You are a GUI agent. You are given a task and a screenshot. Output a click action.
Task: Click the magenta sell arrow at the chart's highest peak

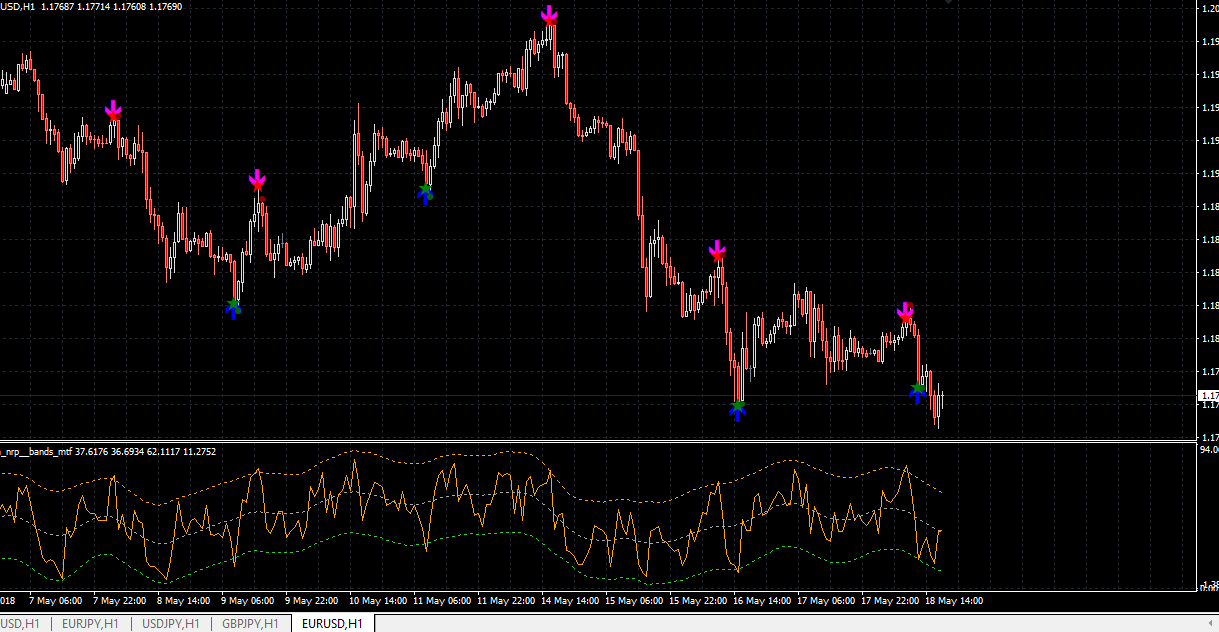(549, 15)
